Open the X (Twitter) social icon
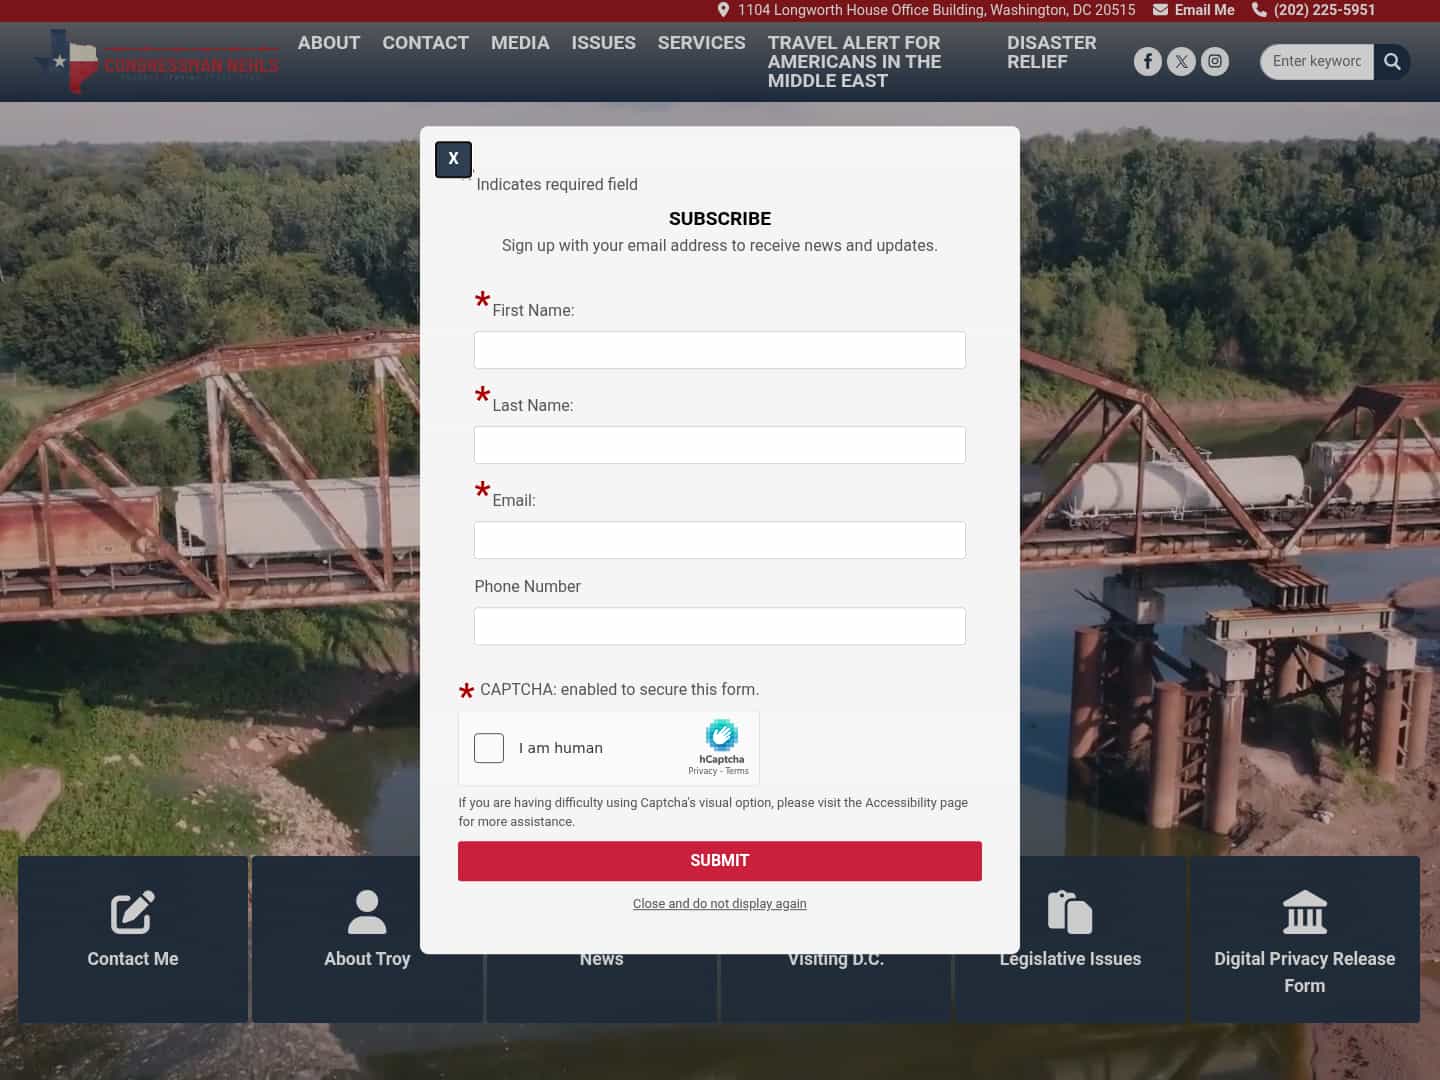The height and width of the screenshot is (1080, 1440). click(x=1181, y=62)
